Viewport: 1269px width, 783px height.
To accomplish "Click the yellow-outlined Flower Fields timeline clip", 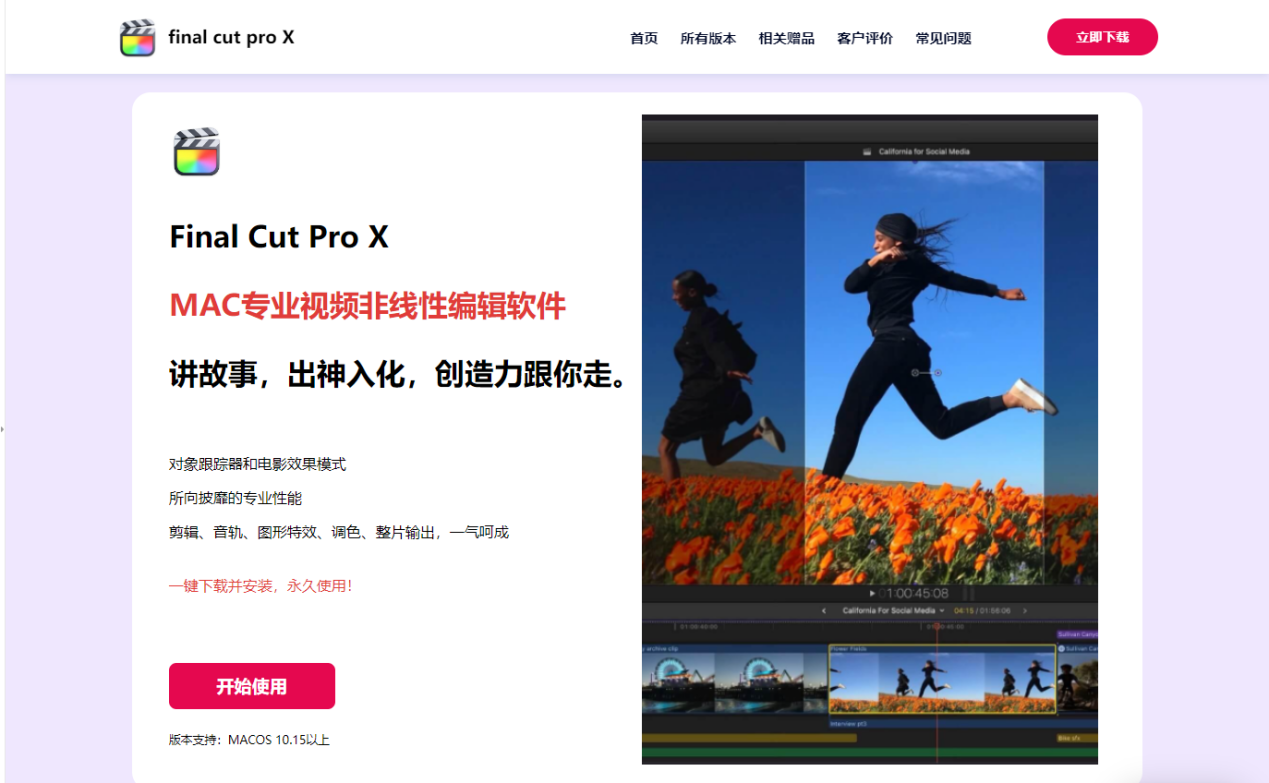I will pyautogui.click(x=942, y=679).
